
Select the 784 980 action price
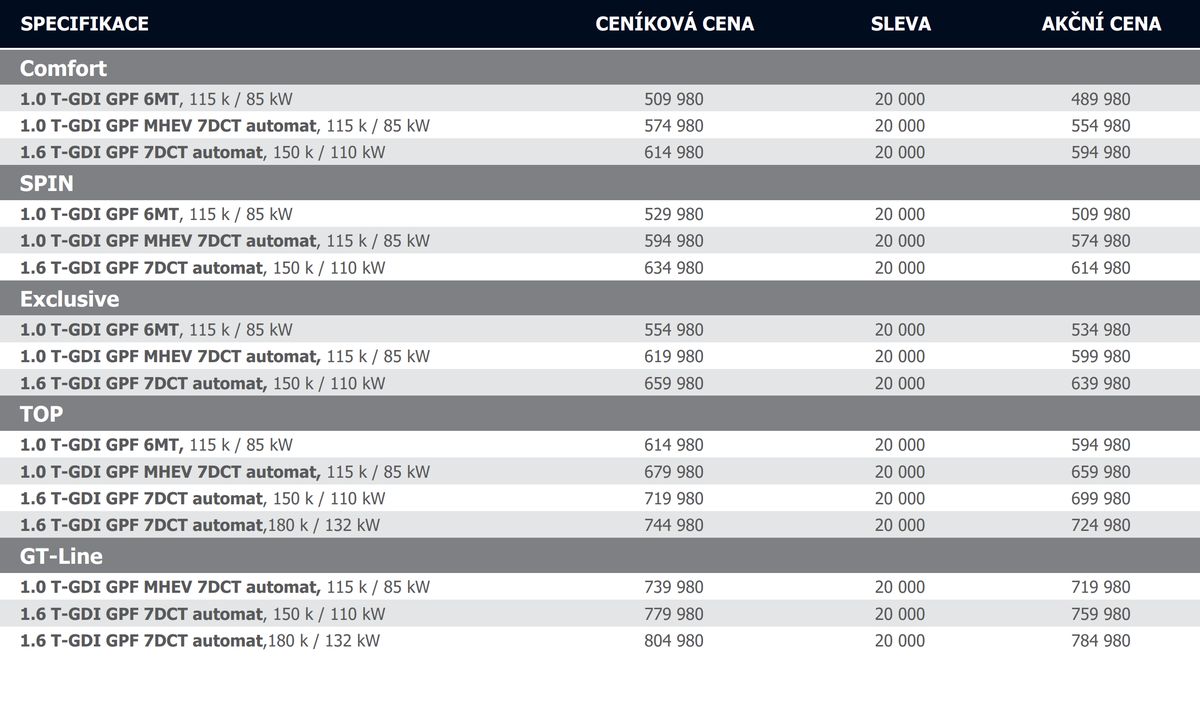tap(1101, 641)
